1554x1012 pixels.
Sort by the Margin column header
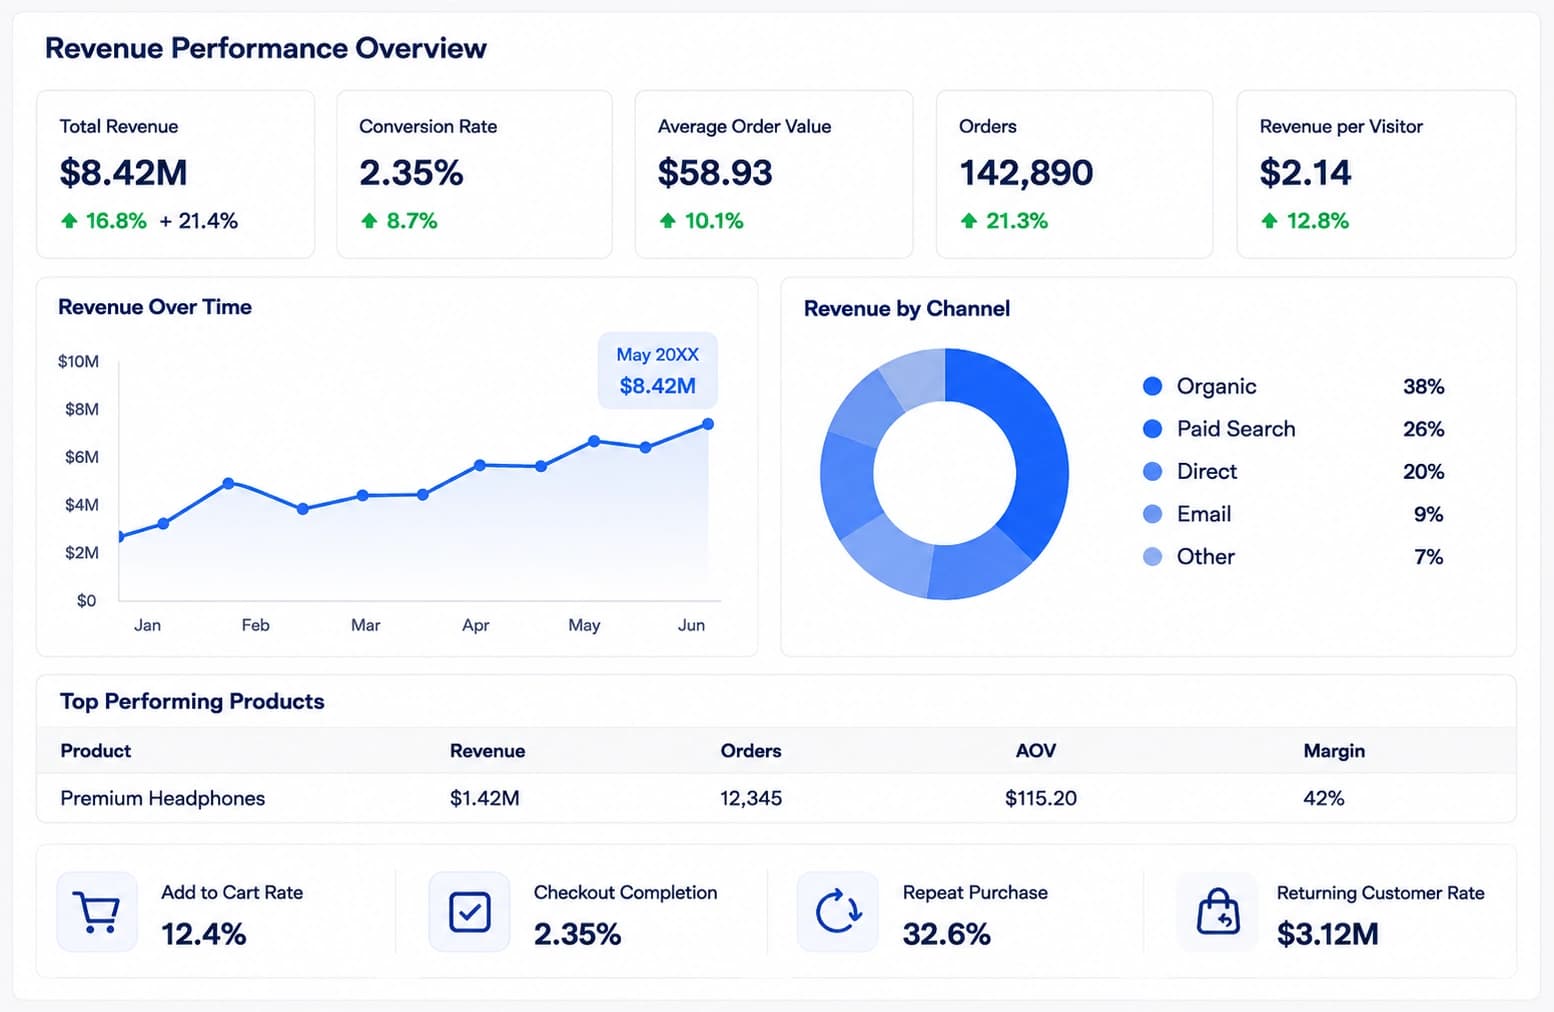(1334, 751)
